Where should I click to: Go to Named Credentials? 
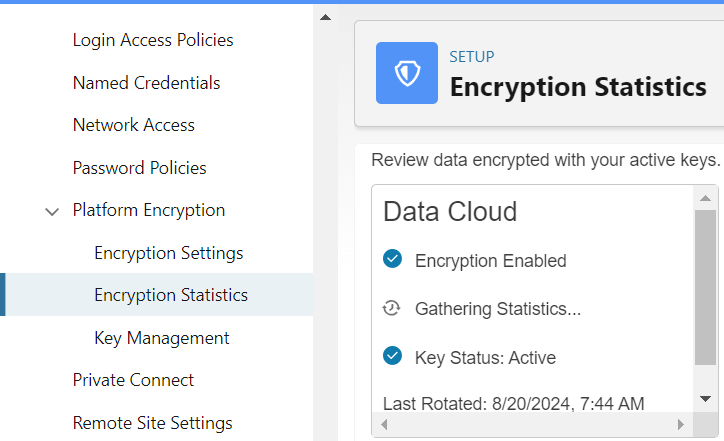point(146,83)
